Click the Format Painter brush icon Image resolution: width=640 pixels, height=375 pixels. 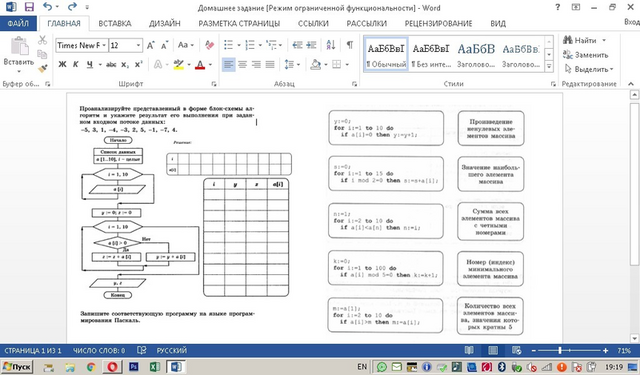point(42,69)
